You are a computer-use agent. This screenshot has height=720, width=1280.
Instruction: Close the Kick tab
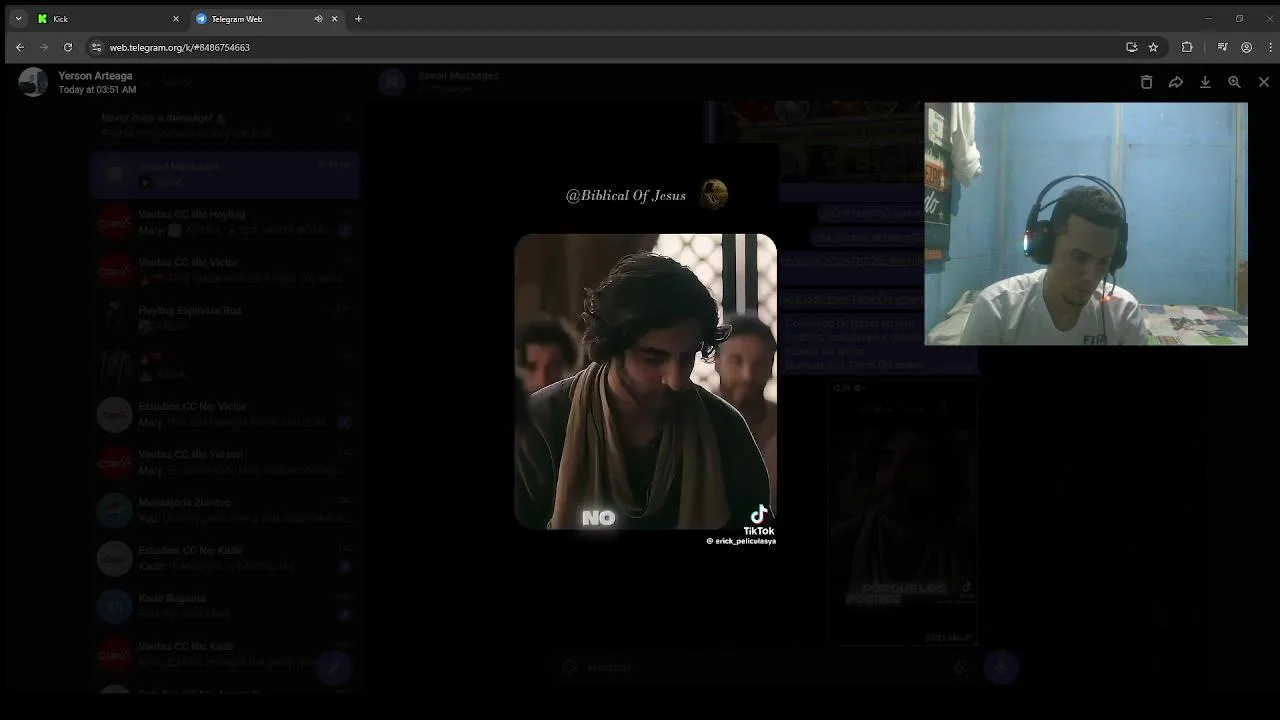[x=176, y=19]
